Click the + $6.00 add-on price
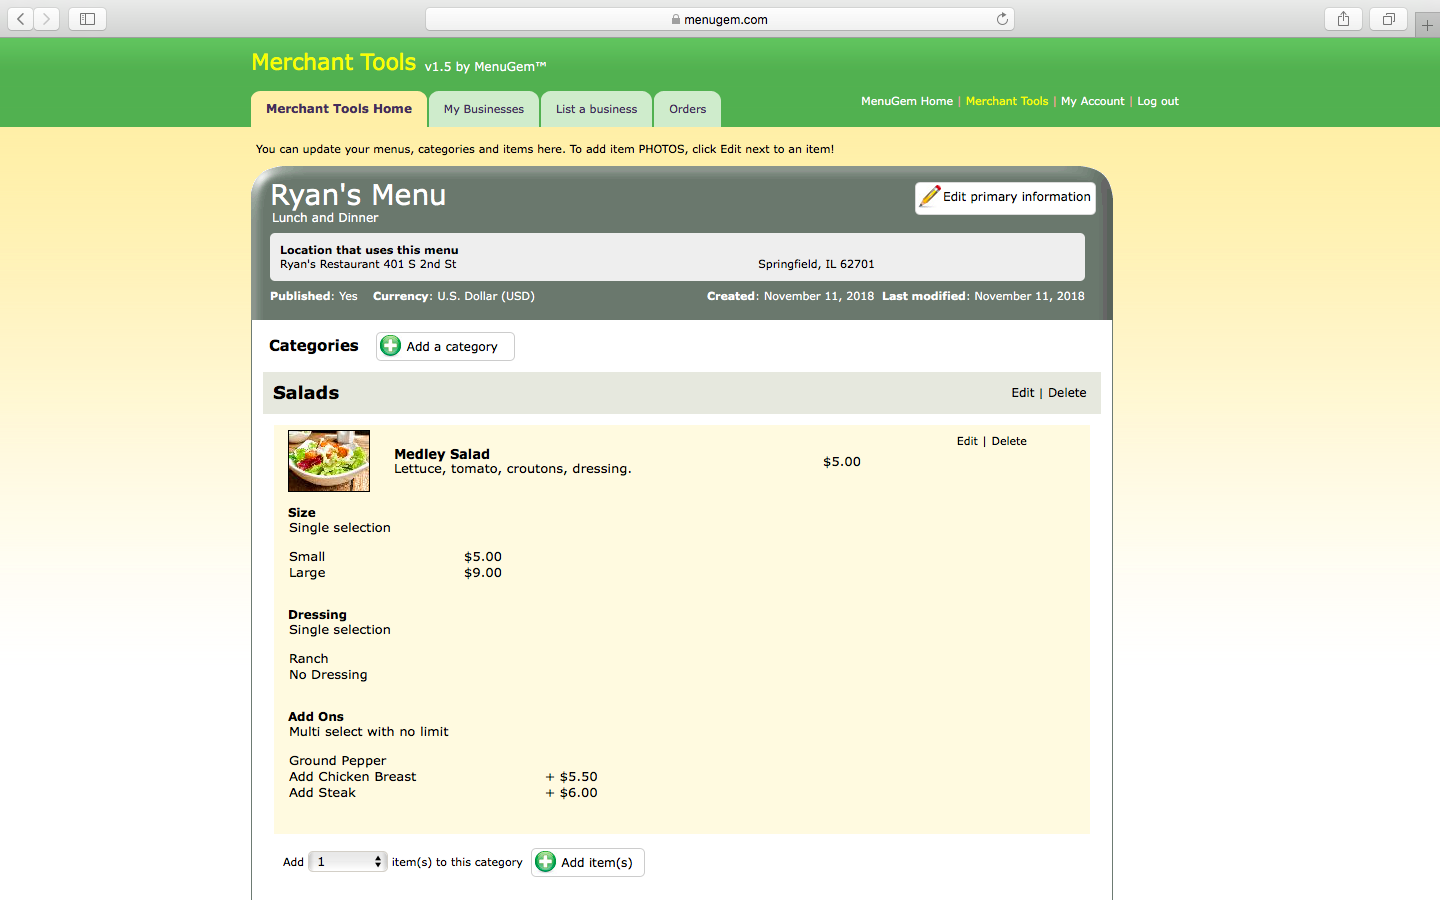 (572, 793)
